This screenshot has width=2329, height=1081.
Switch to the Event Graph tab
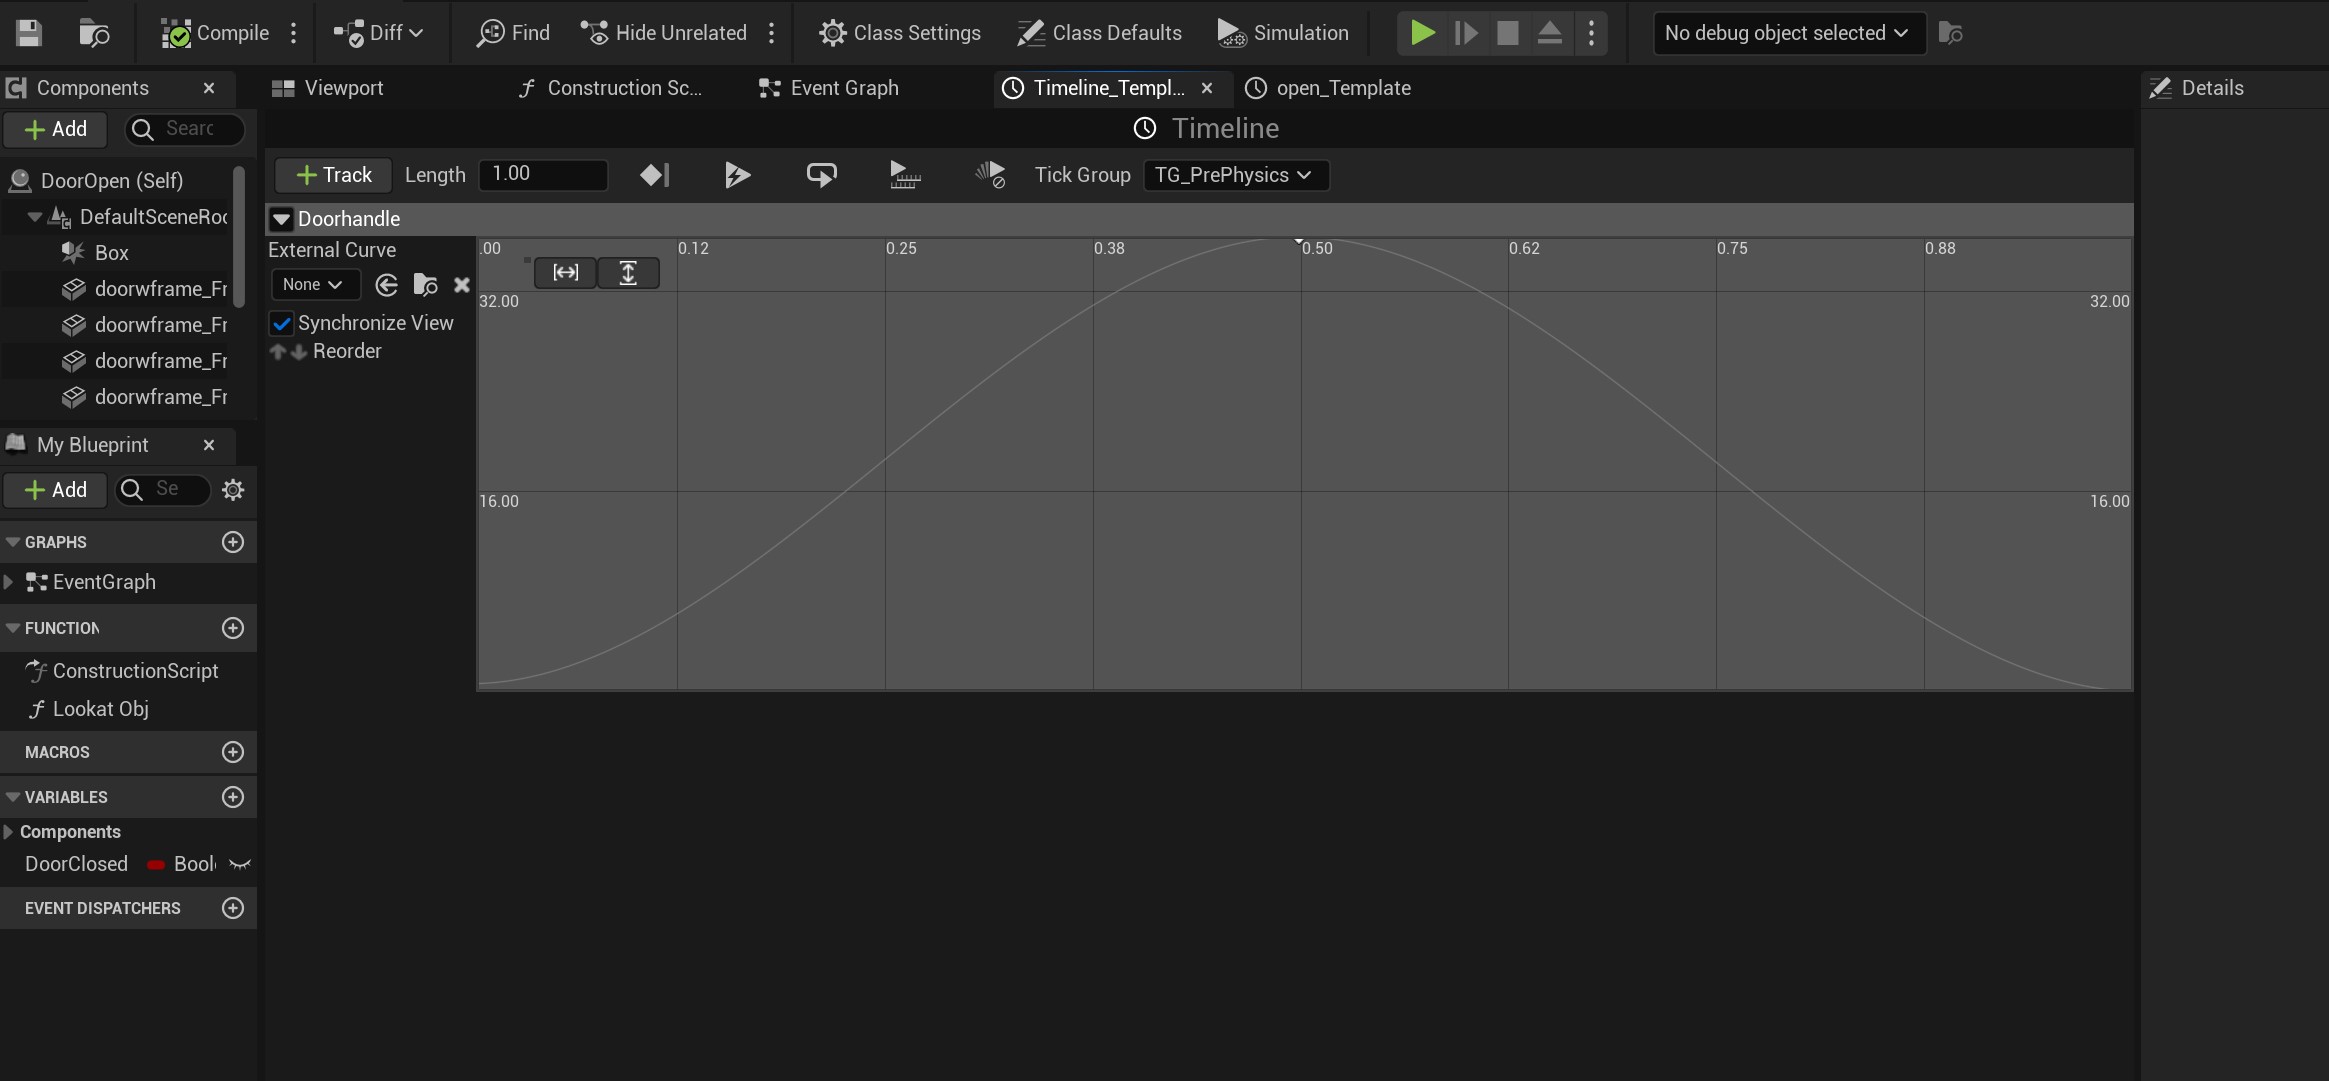coord(829,88)
